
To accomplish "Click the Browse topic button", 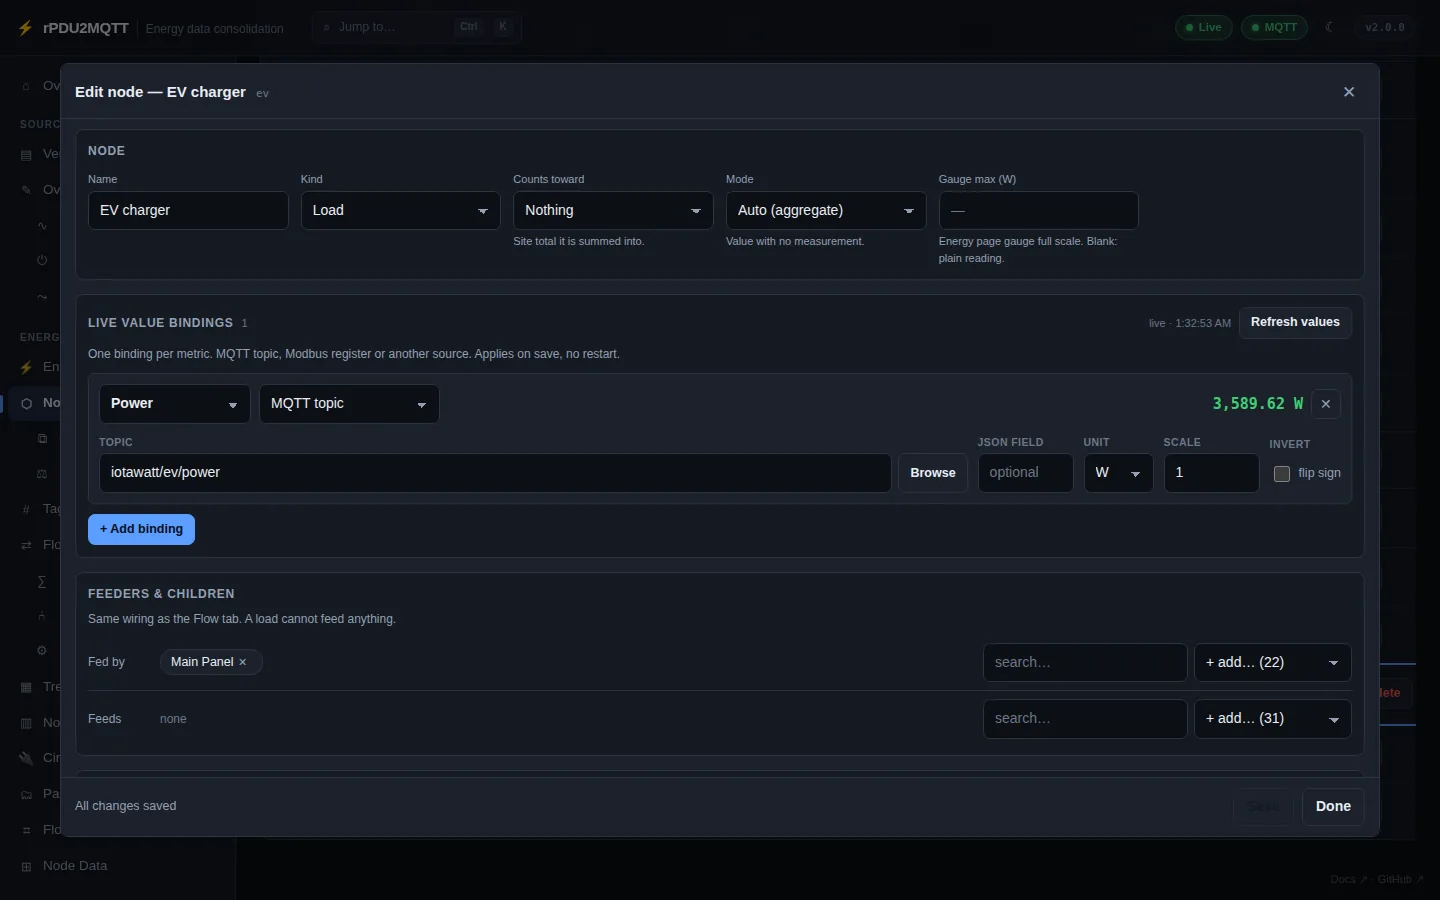I will tap(933, 473).
